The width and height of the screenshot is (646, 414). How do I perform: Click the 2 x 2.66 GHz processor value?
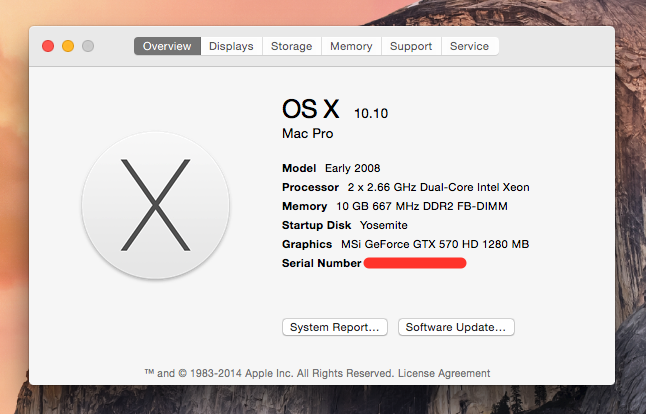pos(438,187)
